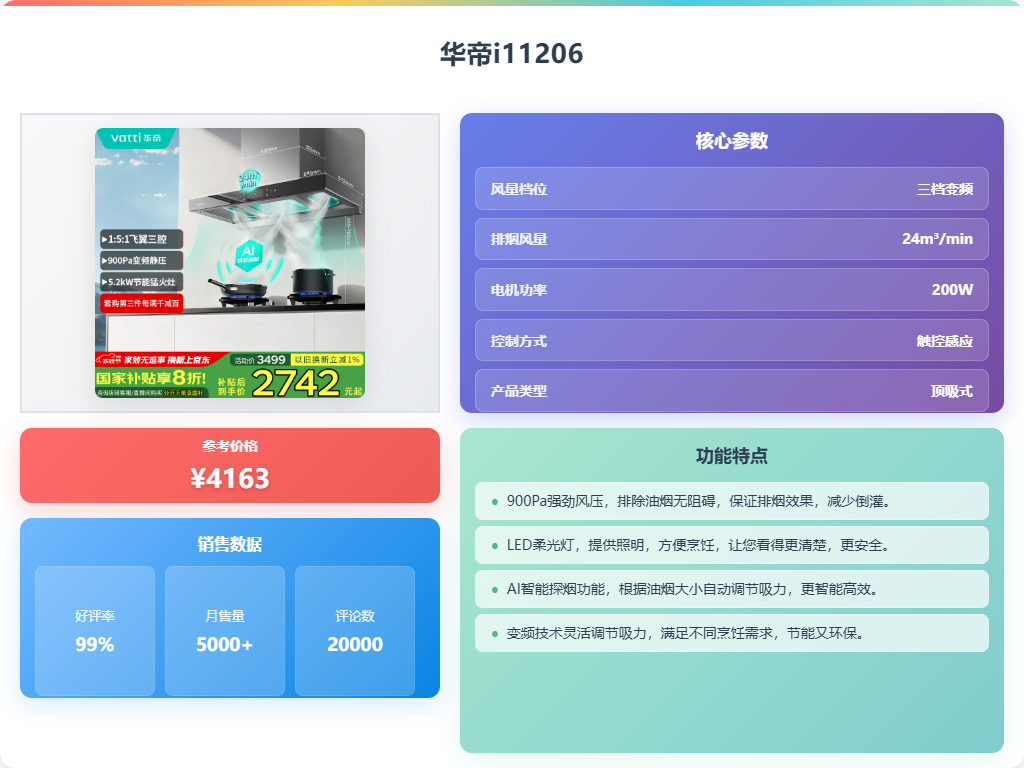The image size is (1024, 768).
Task: Click the 参考价格 ¥4163 price card
Action: click(230, 466)
